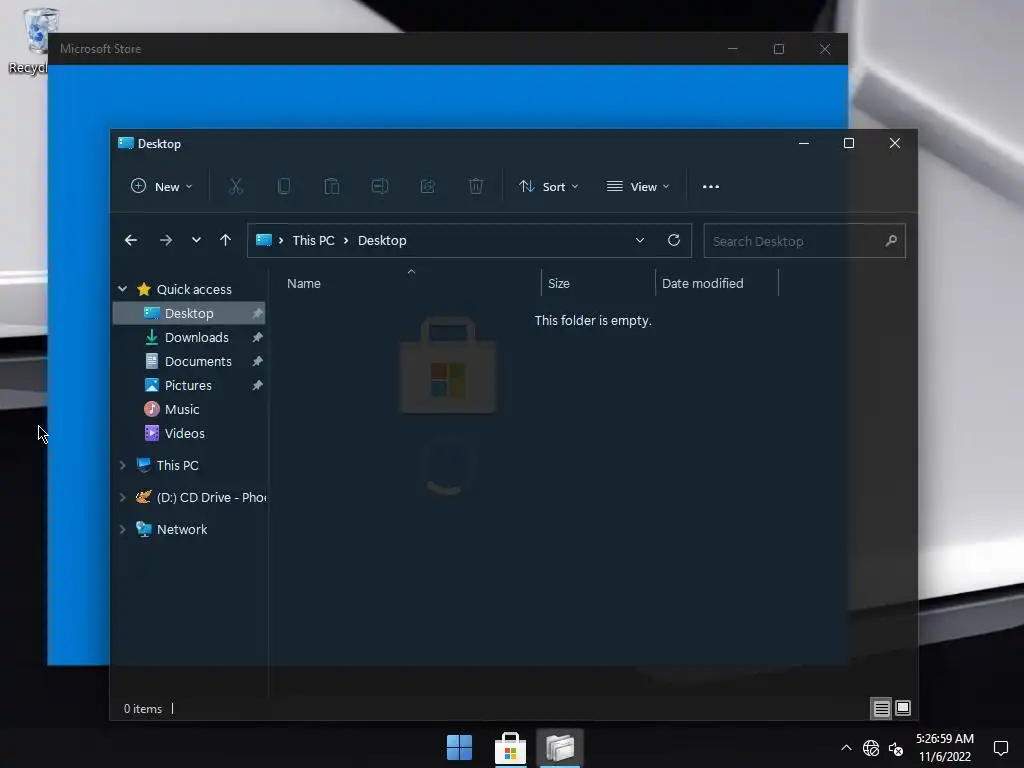1024x768 pixels.
Task: Open the Sort dropdown
Action: (549, 187)
